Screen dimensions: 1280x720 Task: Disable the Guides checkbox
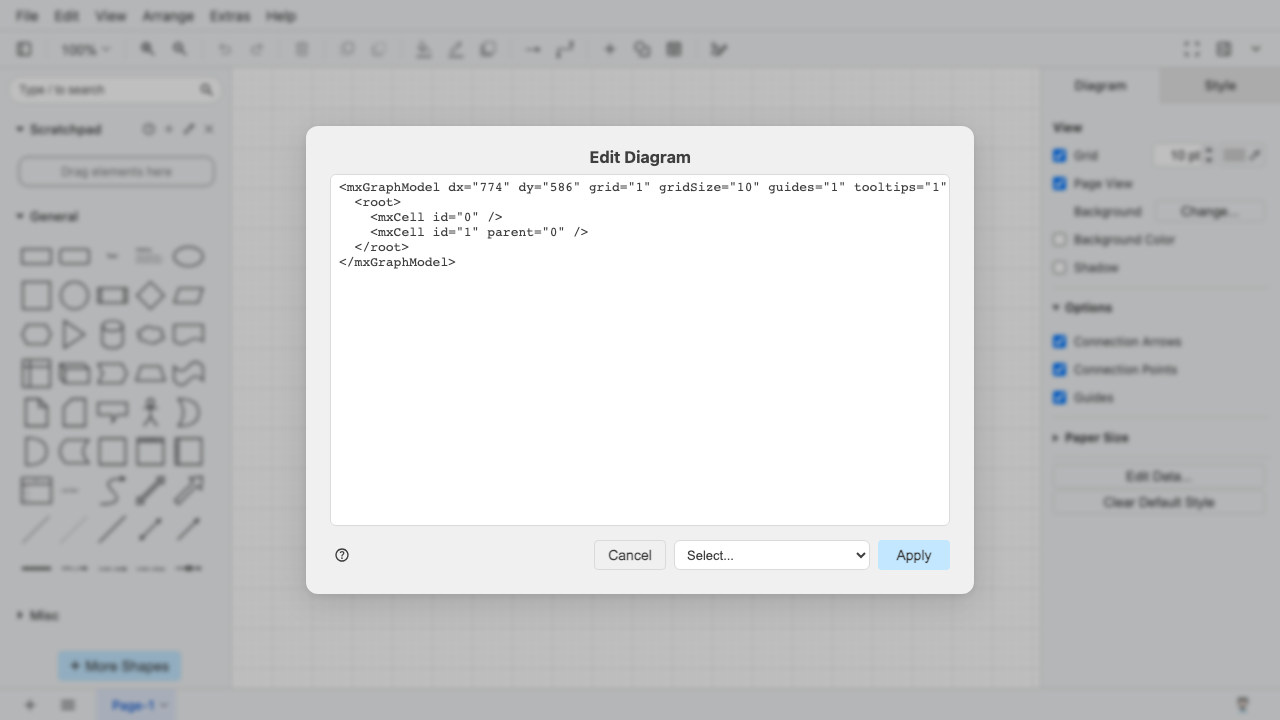click(x=1060, y=398)
